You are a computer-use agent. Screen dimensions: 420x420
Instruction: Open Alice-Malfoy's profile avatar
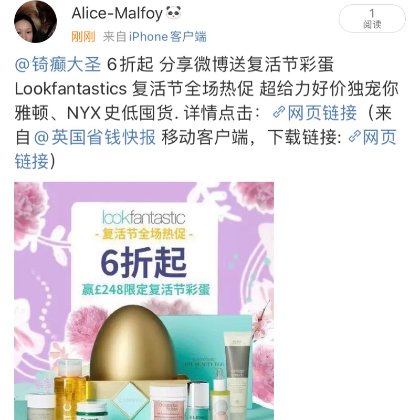pyautogui.click(x=35, y=22)
